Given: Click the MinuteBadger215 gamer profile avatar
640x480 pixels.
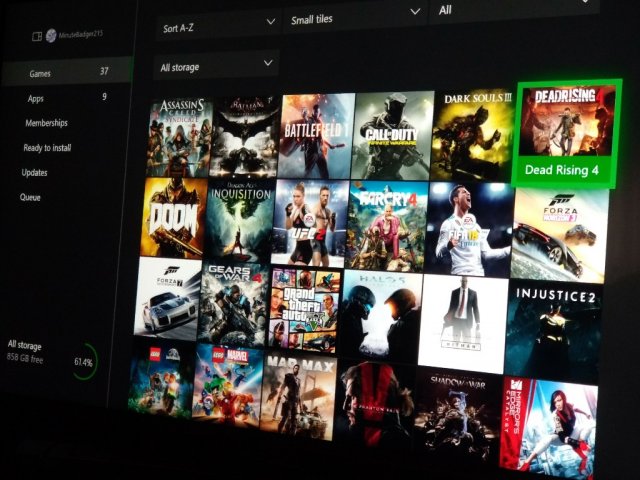Looking at the screenshot, I should click(x=51, y=36).
